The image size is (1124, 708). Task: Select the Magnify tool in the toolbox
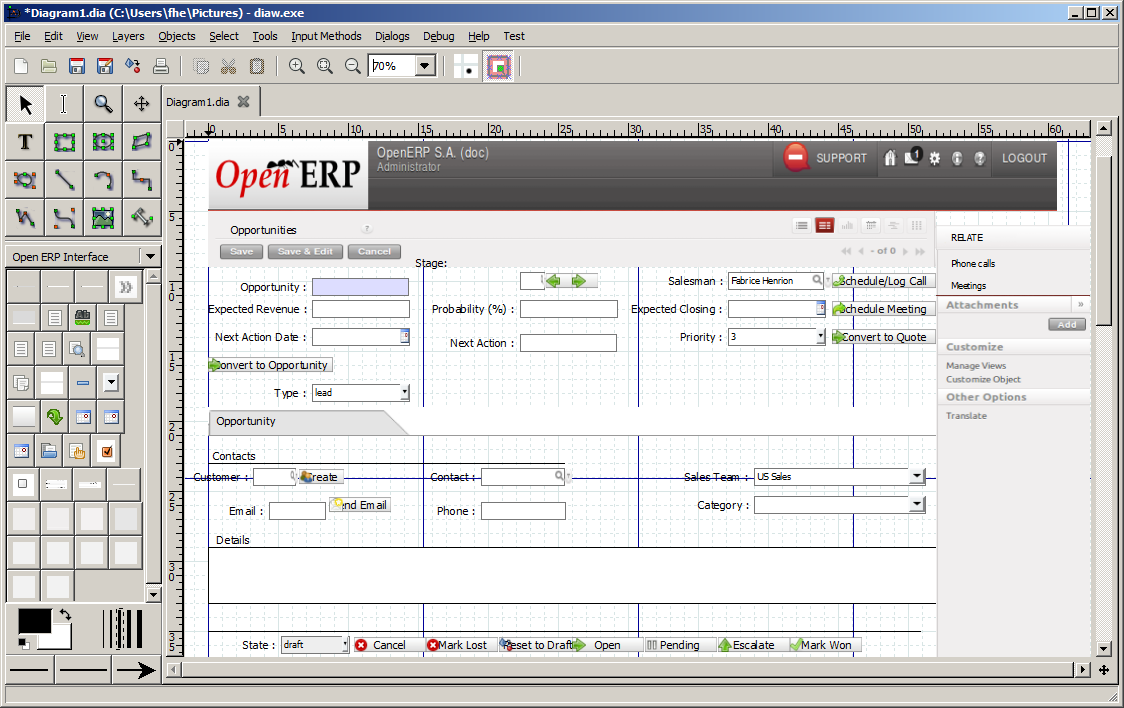point(103,104)
